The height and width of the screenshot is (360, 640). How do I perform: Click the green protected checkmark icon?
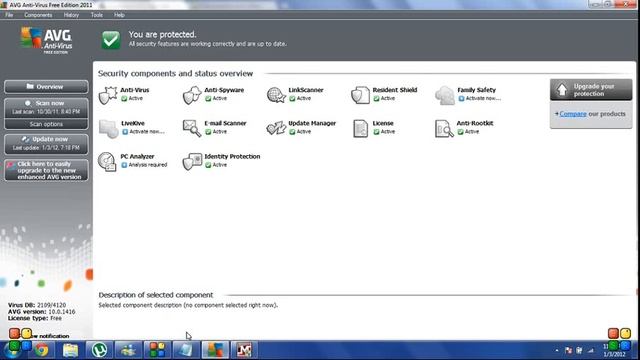(111, 40)
